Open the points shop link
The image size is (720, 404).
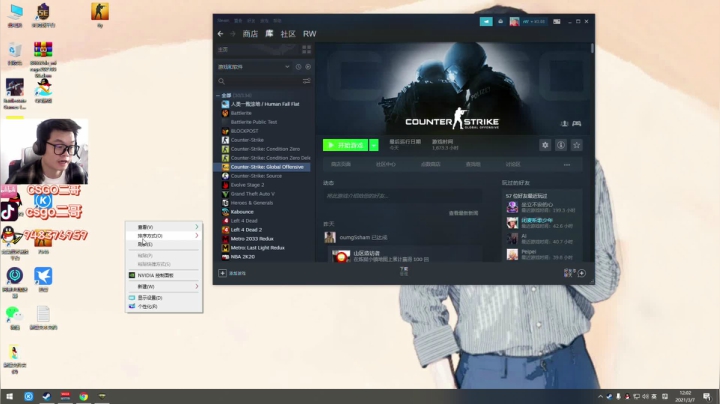[431, 164]
